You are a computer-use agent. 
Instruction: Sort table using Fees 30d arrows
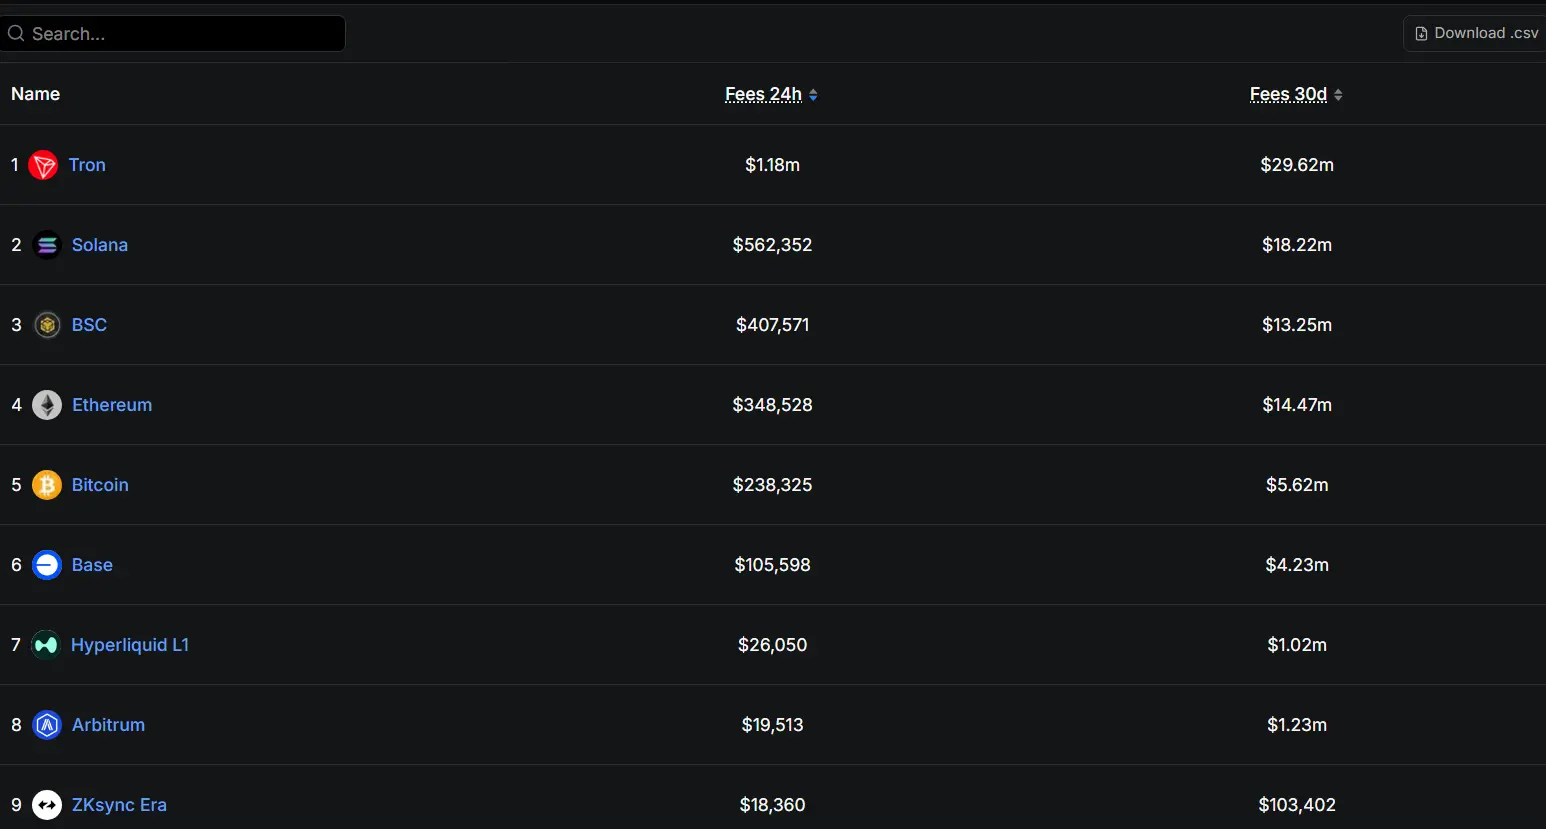1338,95
